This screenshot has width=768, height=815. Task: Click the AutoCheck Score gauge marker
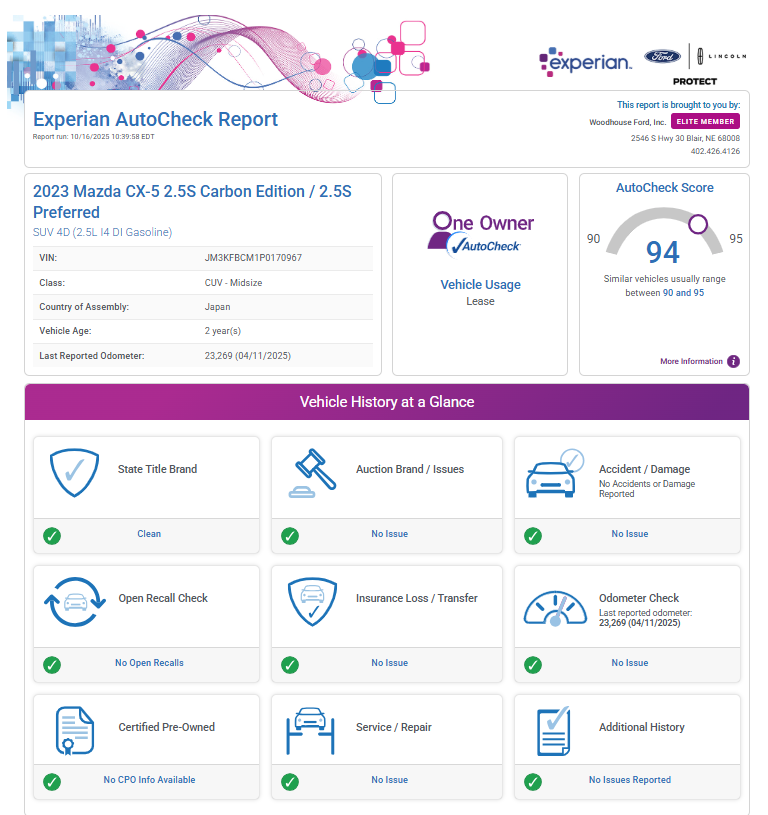pos(698,222)
